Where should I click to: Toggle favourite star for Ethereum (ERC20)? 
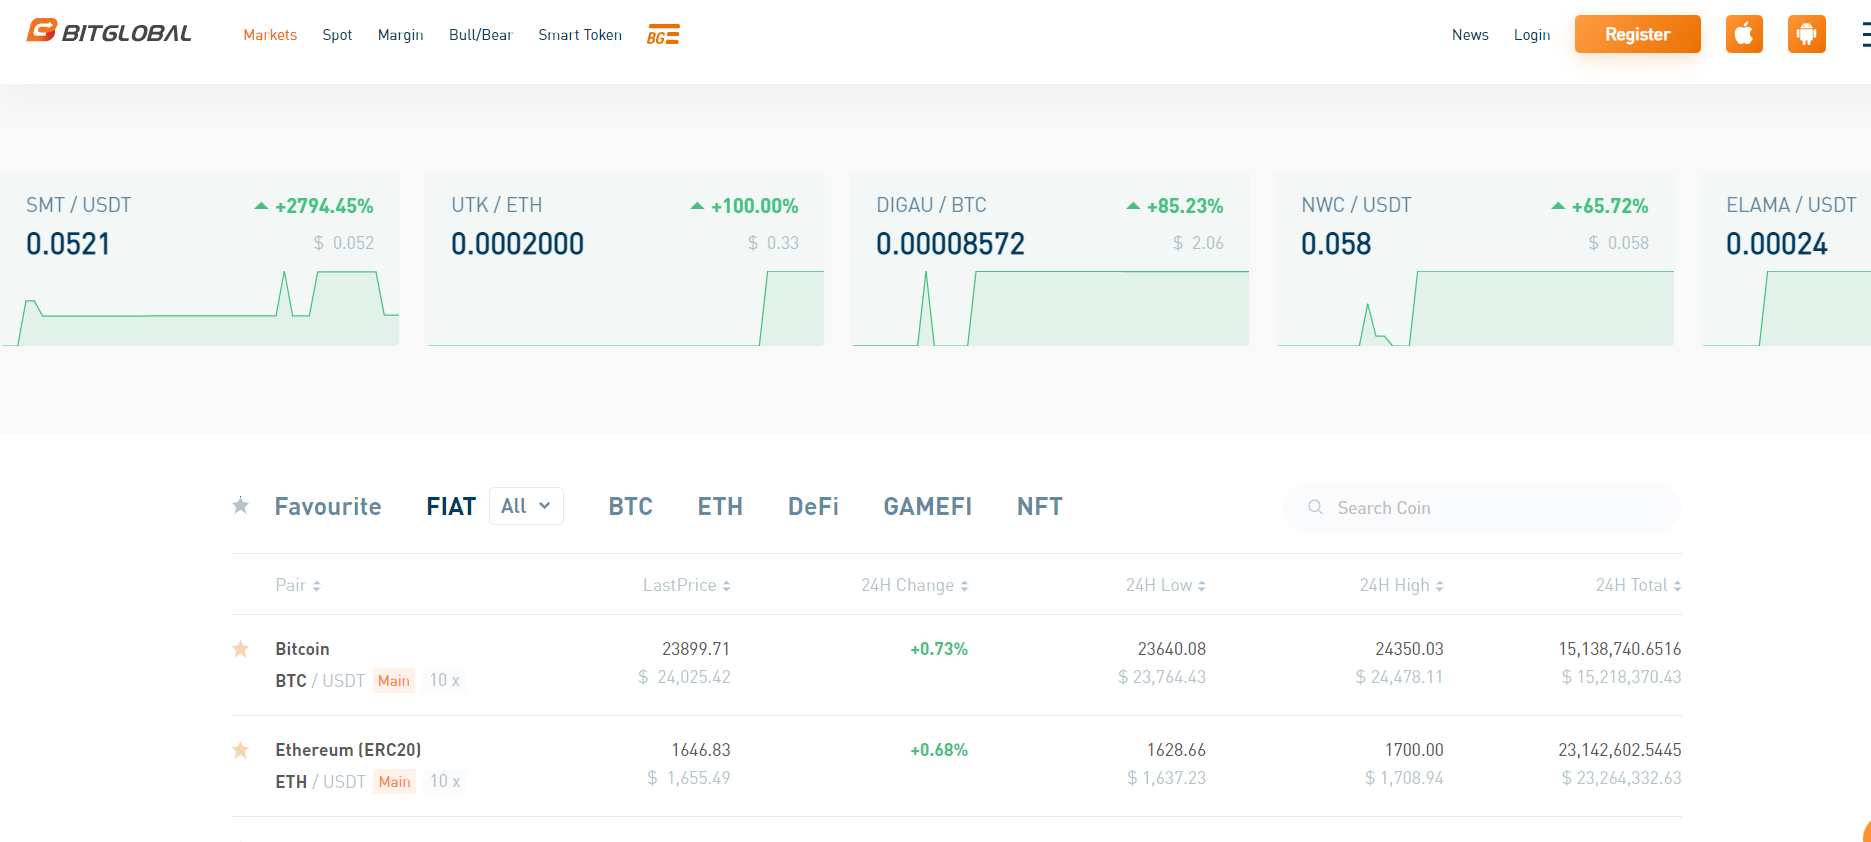(x=241, y=750)
